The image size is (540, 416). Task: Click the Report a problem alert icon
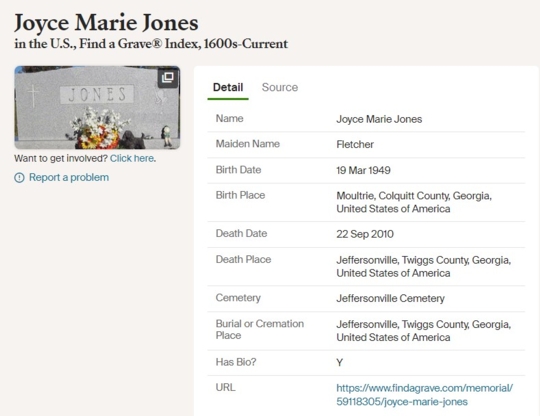(19, 178)
